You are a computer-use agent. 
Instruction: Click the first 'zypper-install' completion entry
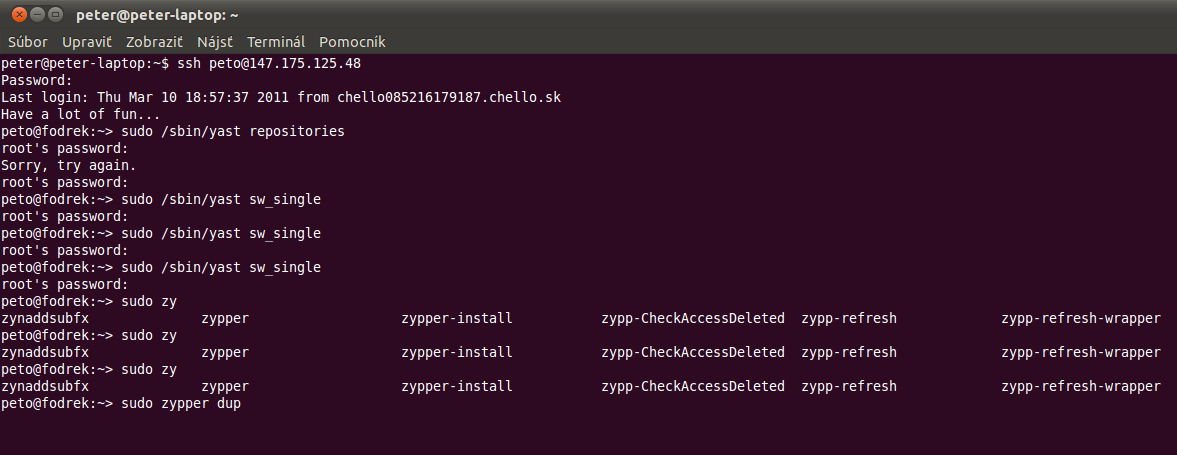pyautogui.click(x=457, y=318)
